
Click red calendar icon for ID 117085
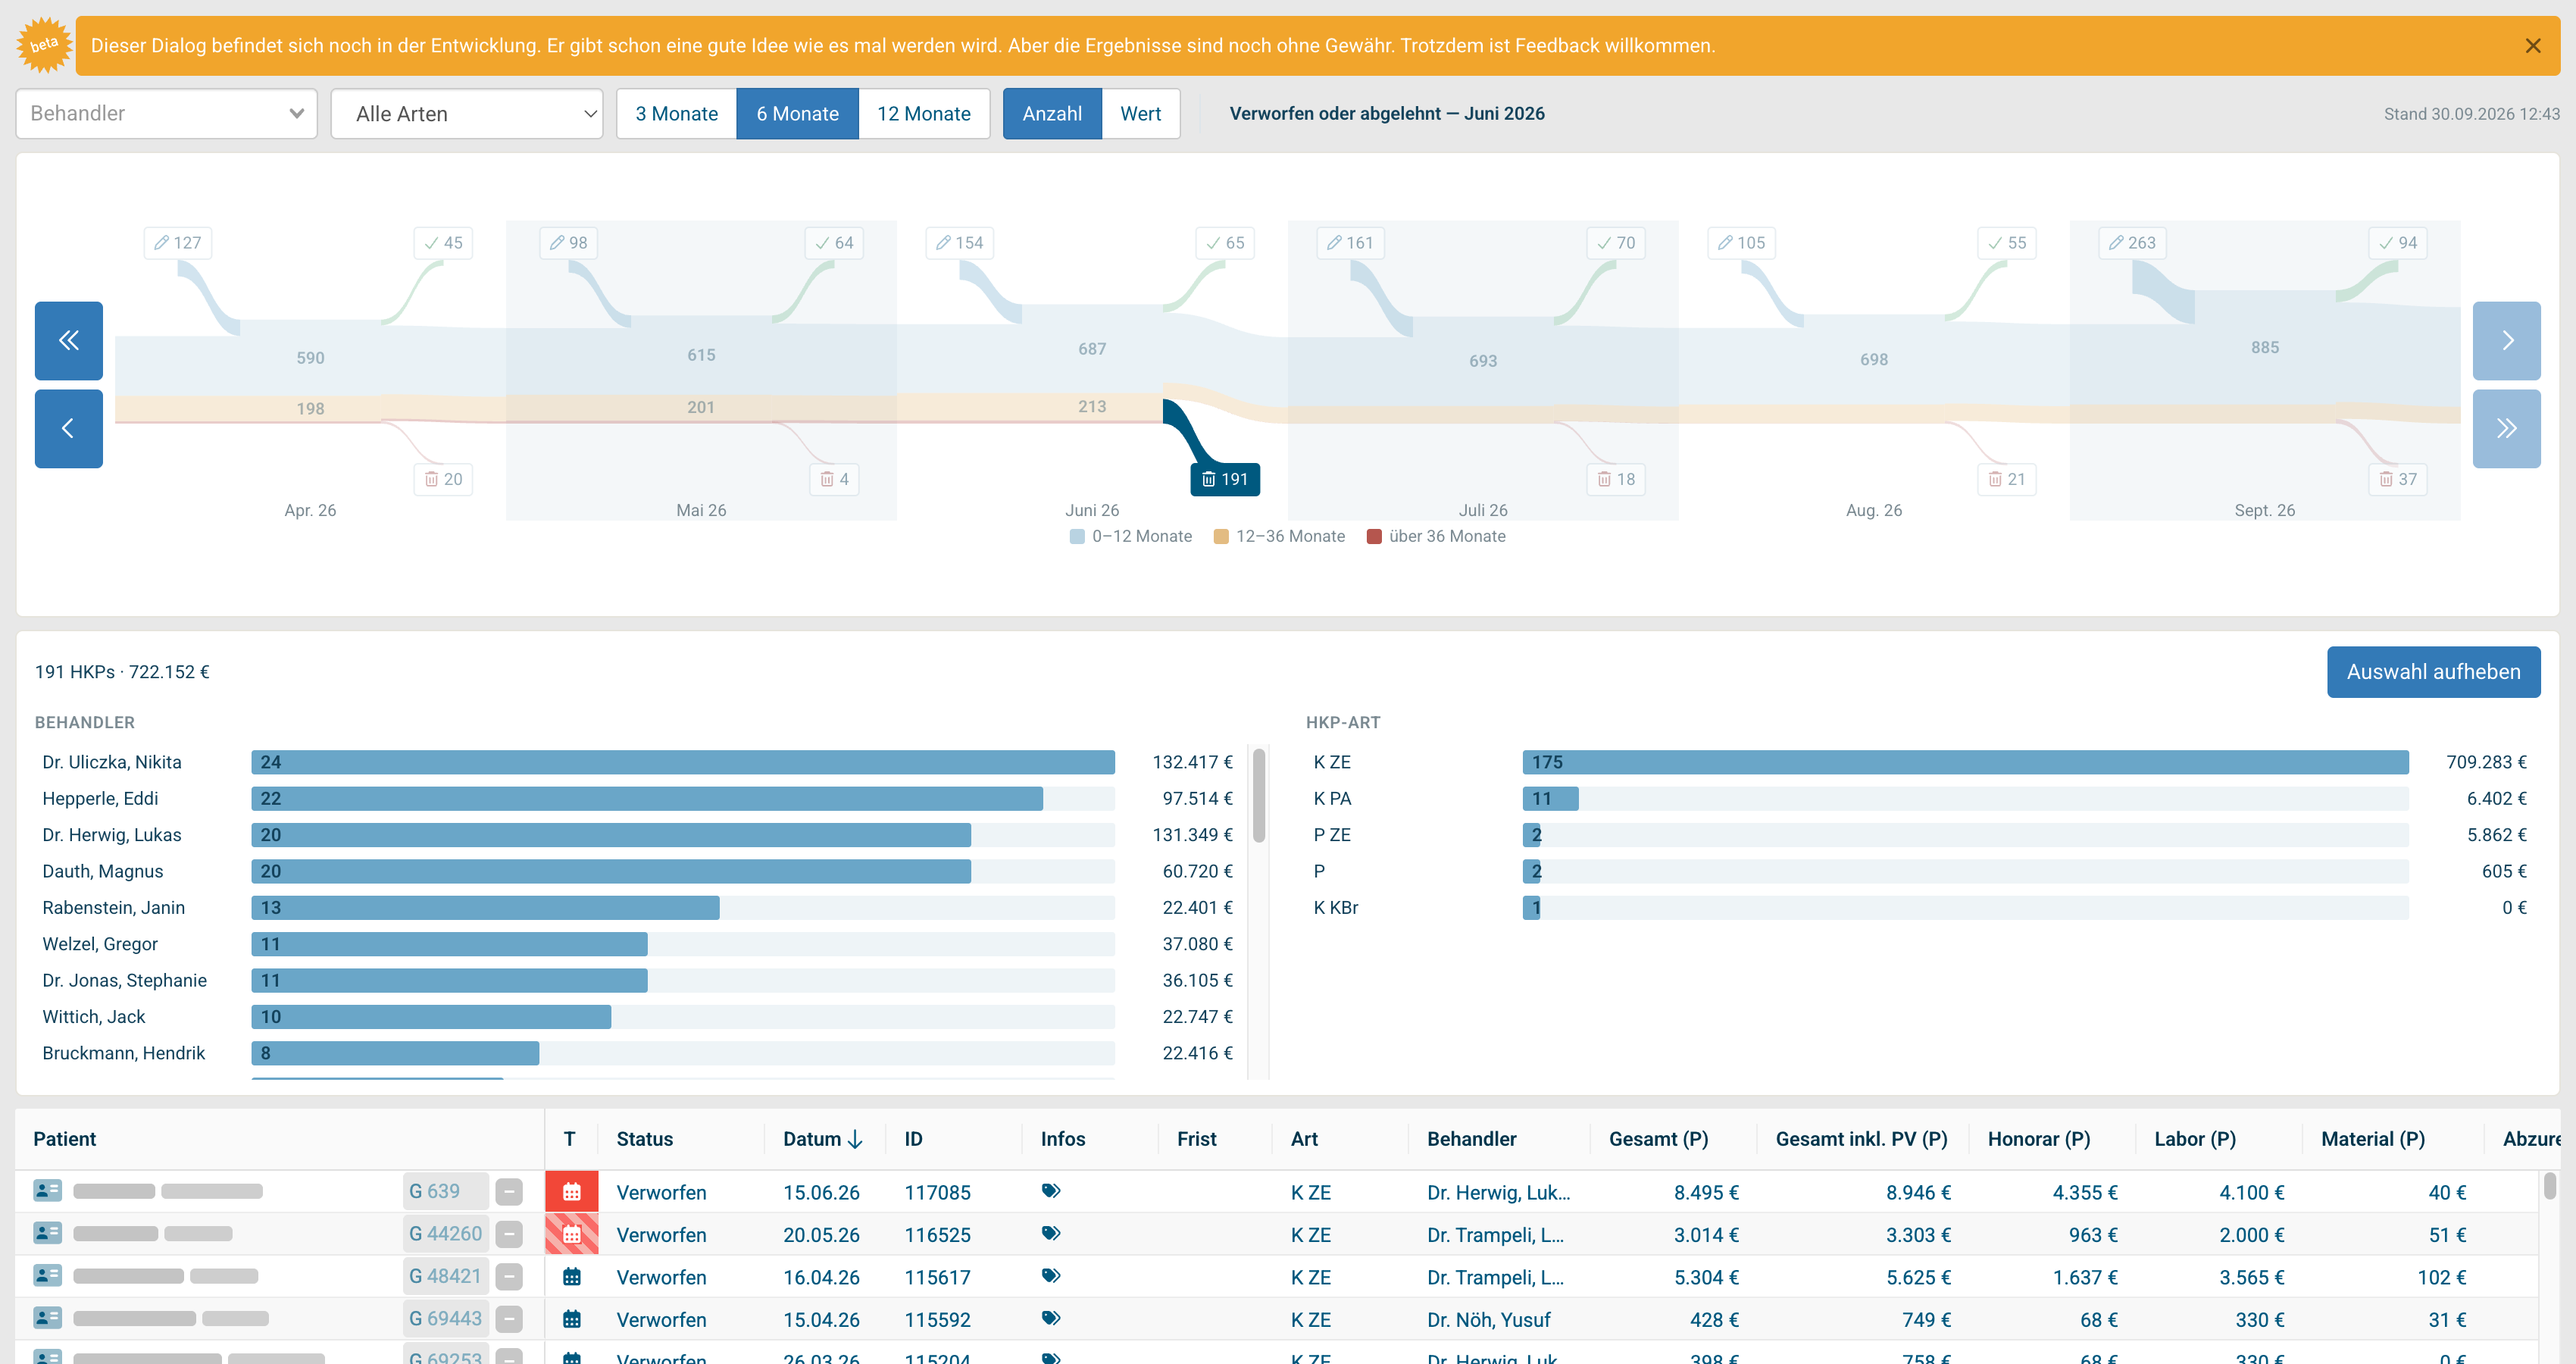[572, 1192]
